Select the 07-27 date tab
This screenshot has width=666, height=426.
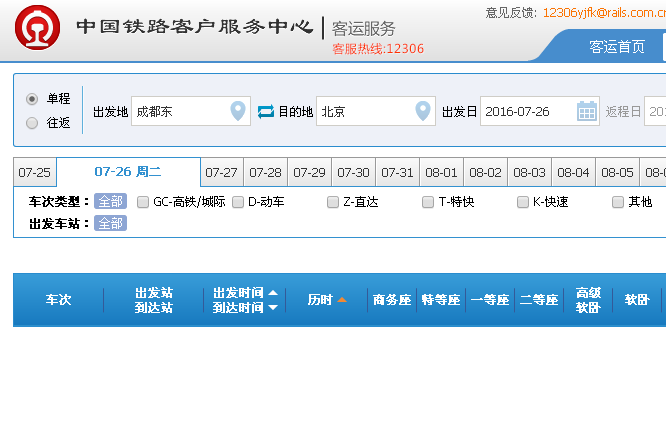click(222, 172)
